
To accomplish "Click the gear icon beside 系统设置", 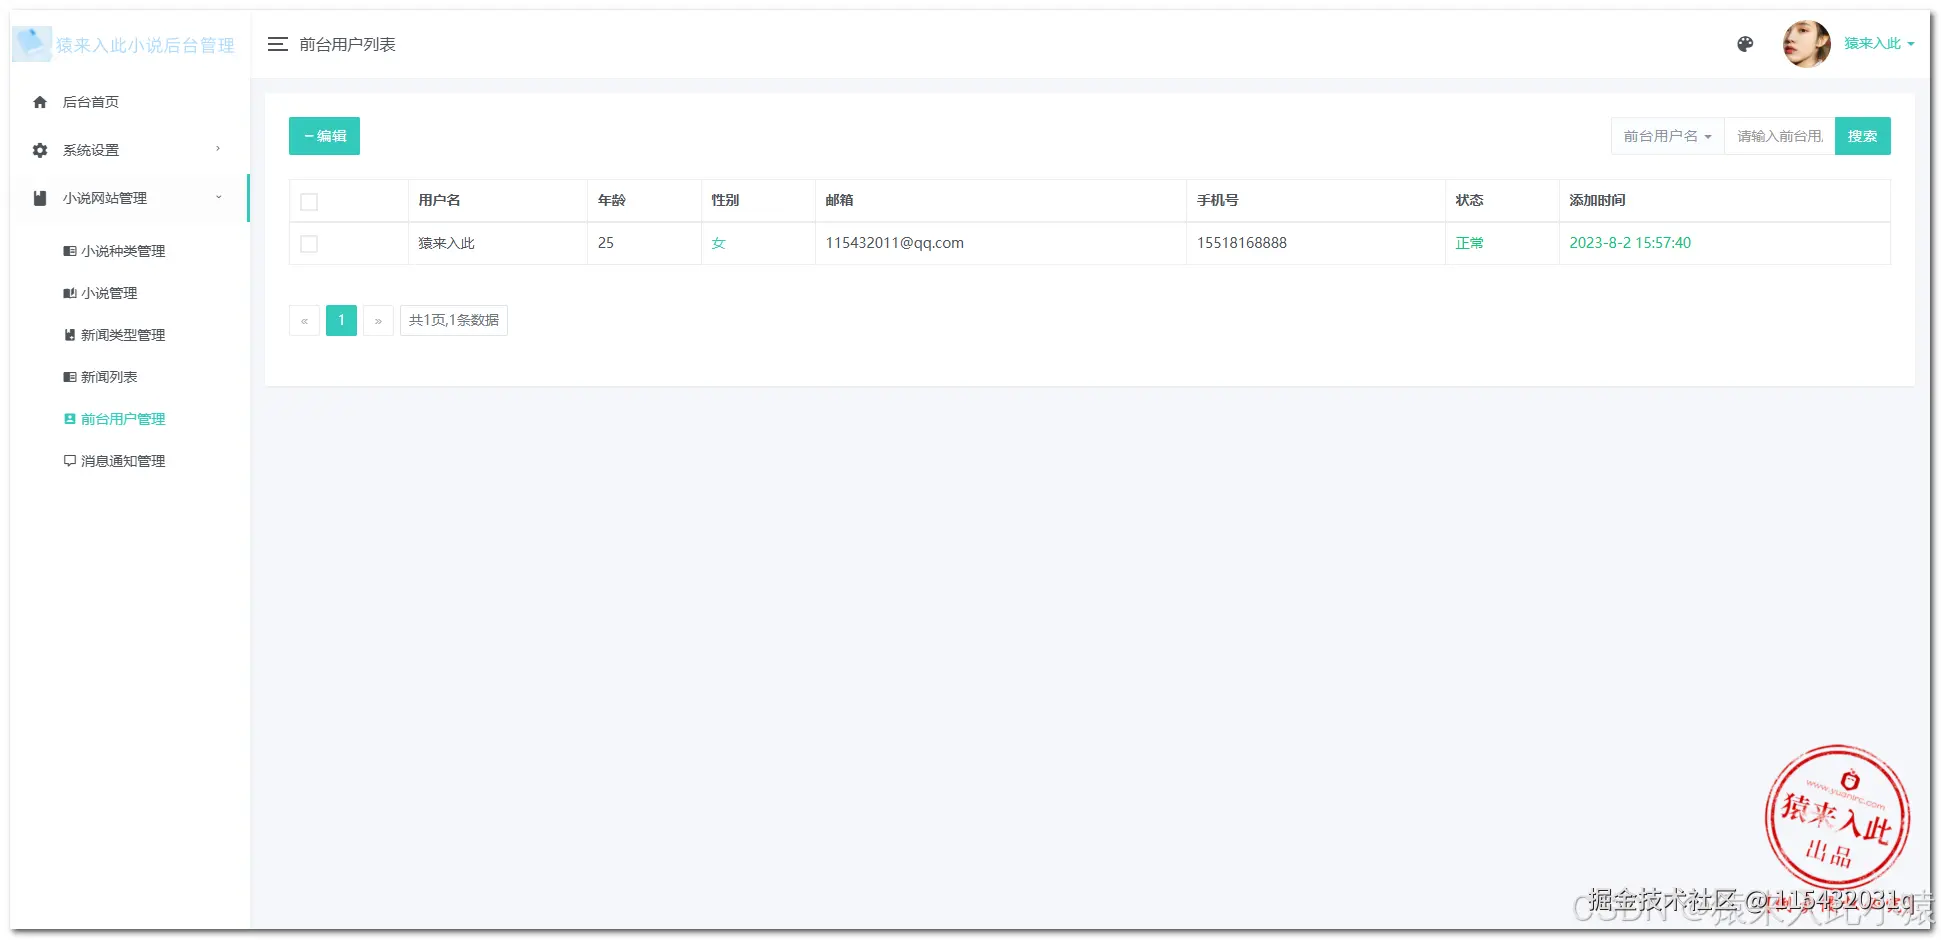I will tap(40, 150).
